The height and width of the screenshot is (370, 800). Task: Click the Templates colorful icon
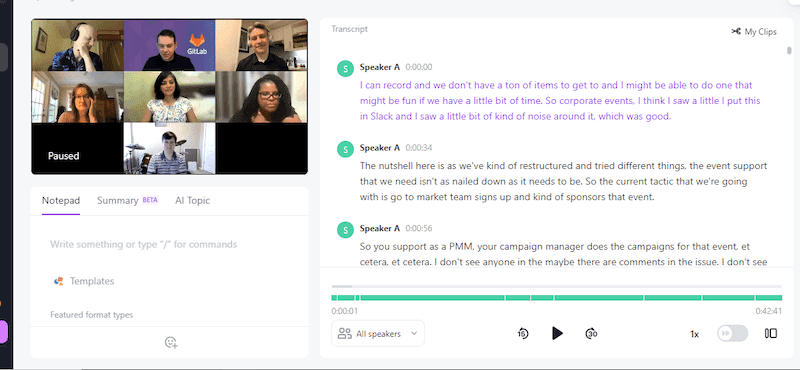[x=59, y=281]
